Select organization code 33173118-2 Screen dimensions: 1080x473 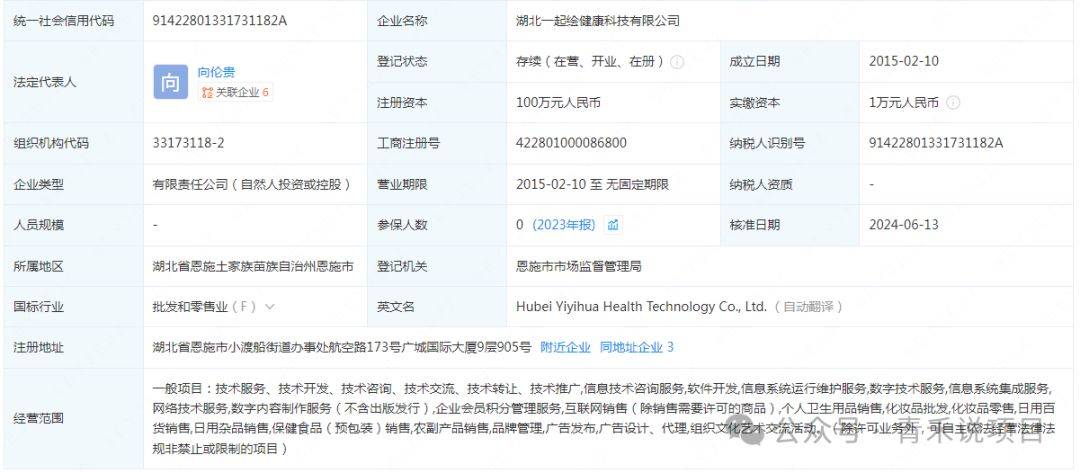click(x=188, y=143)
